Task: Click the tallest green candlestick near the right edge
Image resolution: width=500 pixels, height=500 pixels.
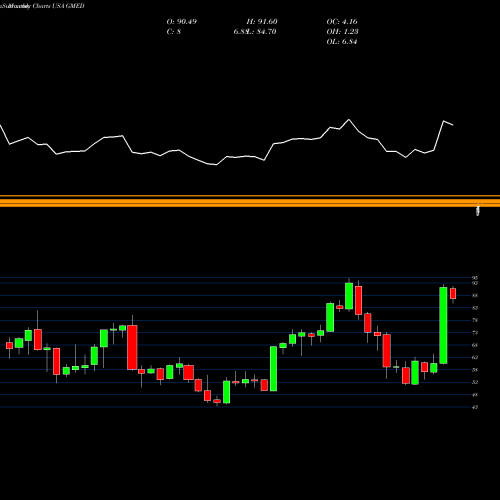Action: pos(443,325)
